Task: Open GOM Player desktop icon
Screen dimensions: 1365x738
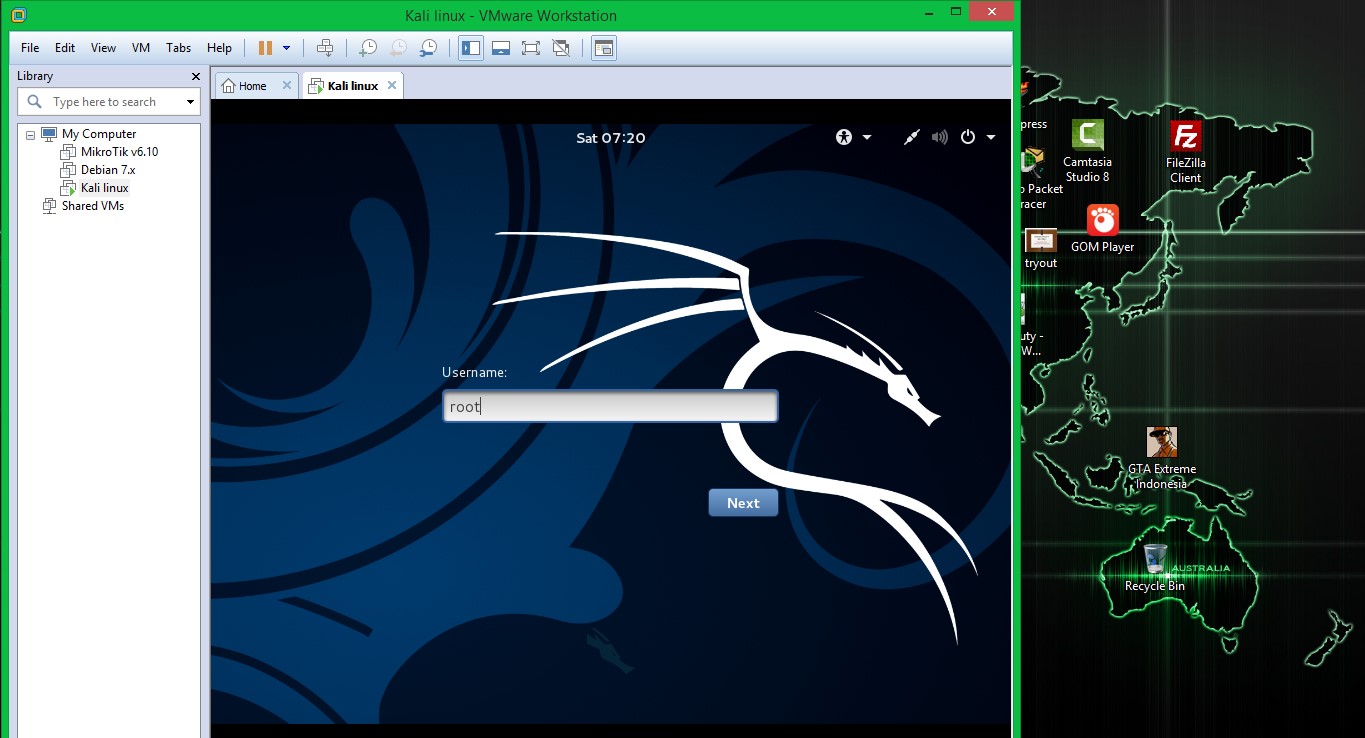Action: coord(1103,229)
